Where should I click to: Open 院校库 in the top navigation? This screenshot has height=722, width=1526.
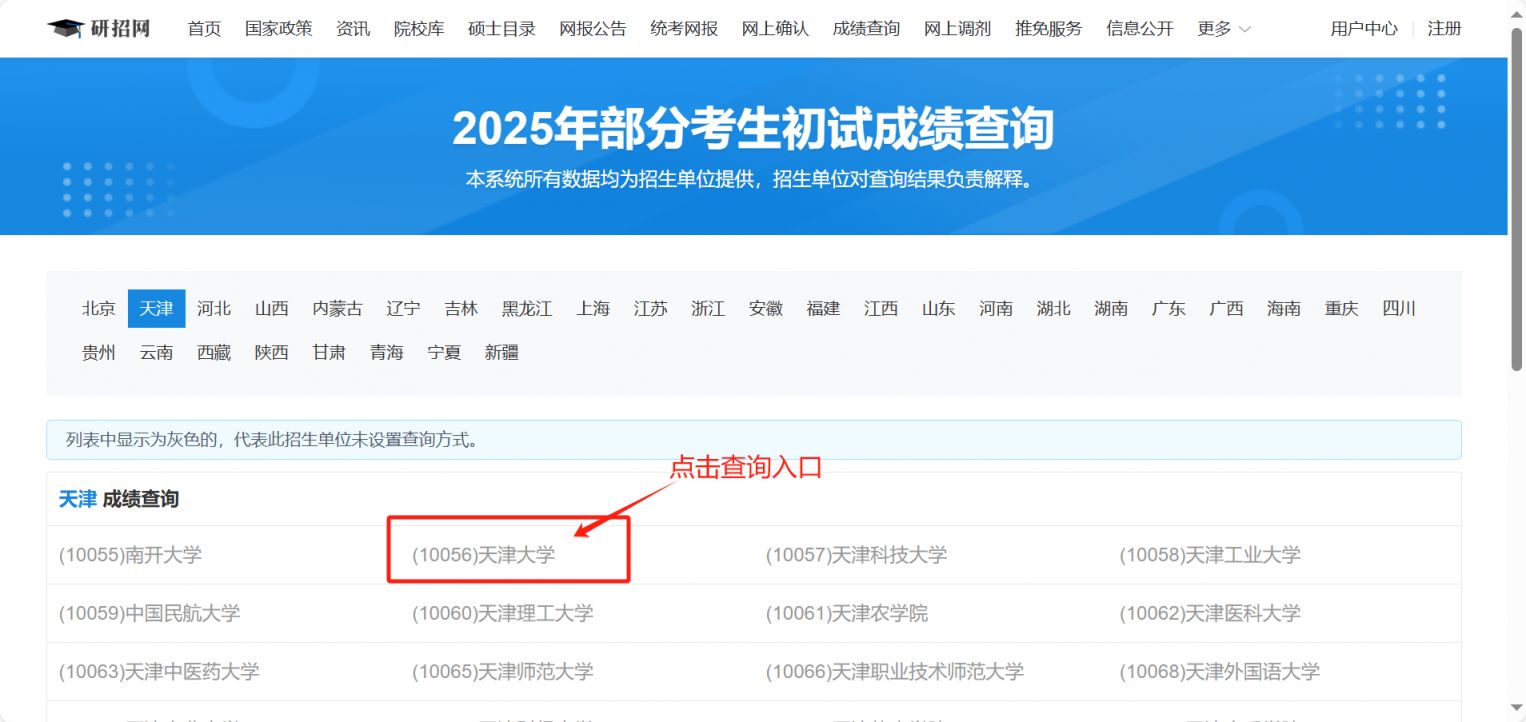[x=419, y=29]
